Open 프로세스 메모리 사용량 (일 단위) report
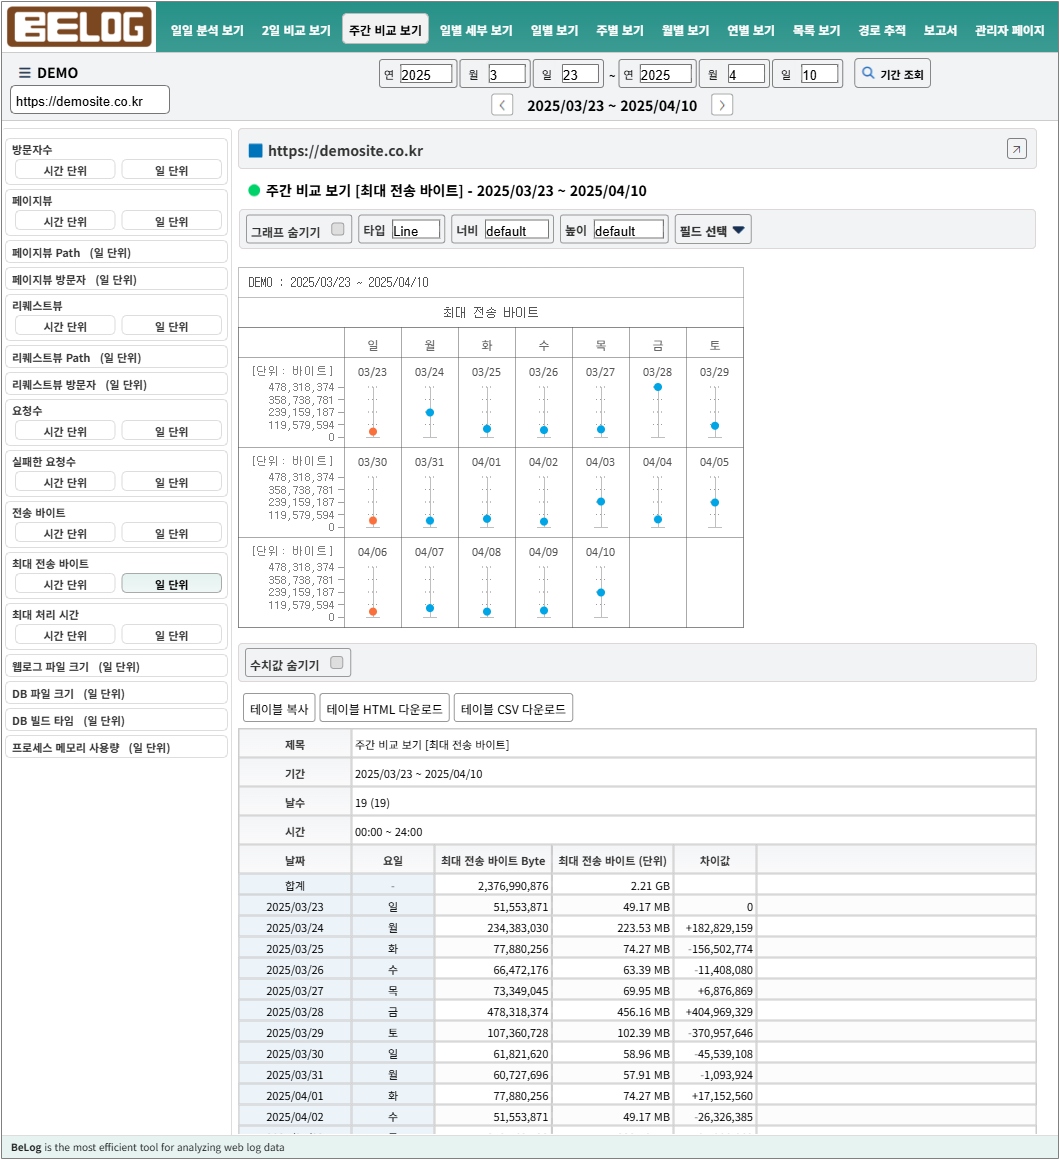Viewport: 1060px width, 1160px height. pyautogui.click(x=116, y=747)
